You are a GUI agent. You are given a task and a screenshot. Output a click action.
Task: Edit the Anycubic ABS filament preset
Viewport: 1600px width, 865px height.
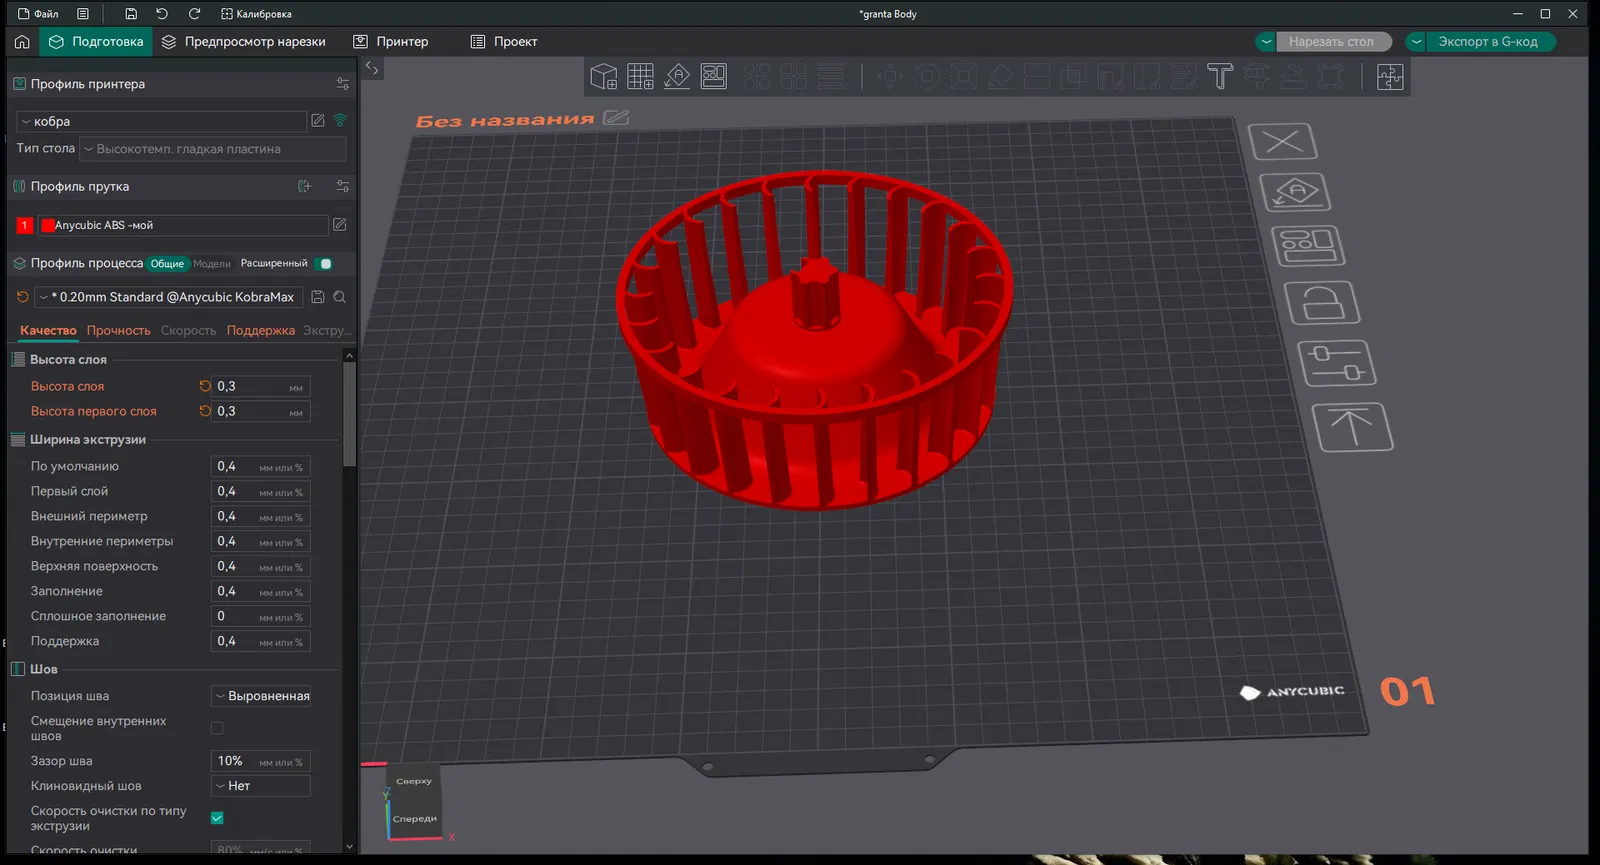tap(340, 225)
